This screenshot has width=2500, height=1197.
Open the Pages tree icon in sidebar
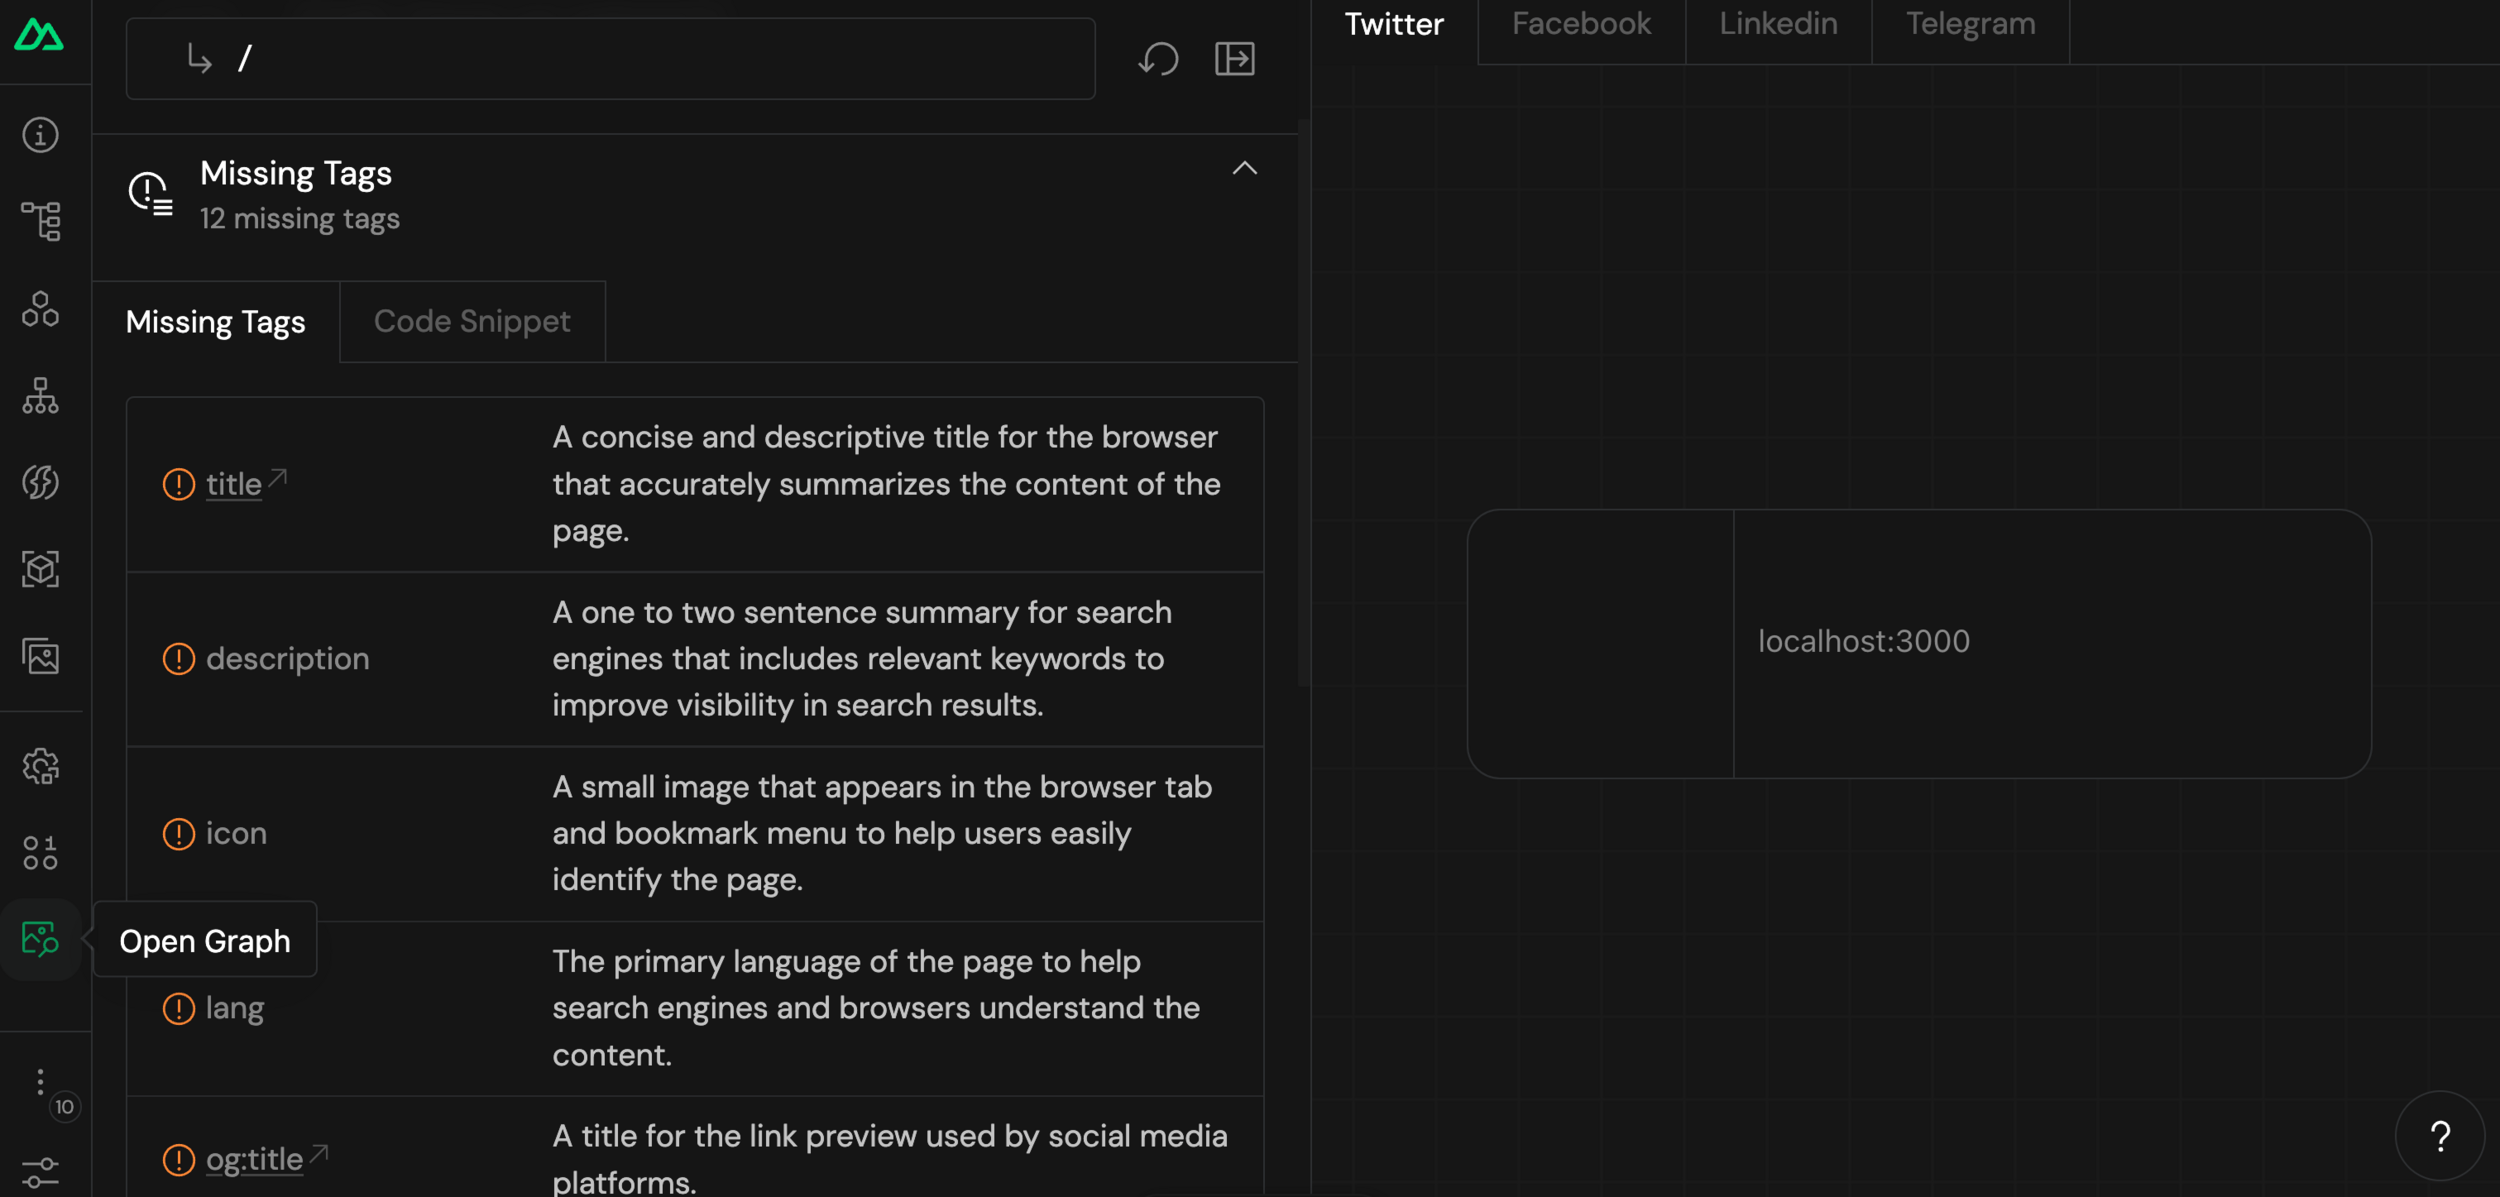click(x=40, y=221)
